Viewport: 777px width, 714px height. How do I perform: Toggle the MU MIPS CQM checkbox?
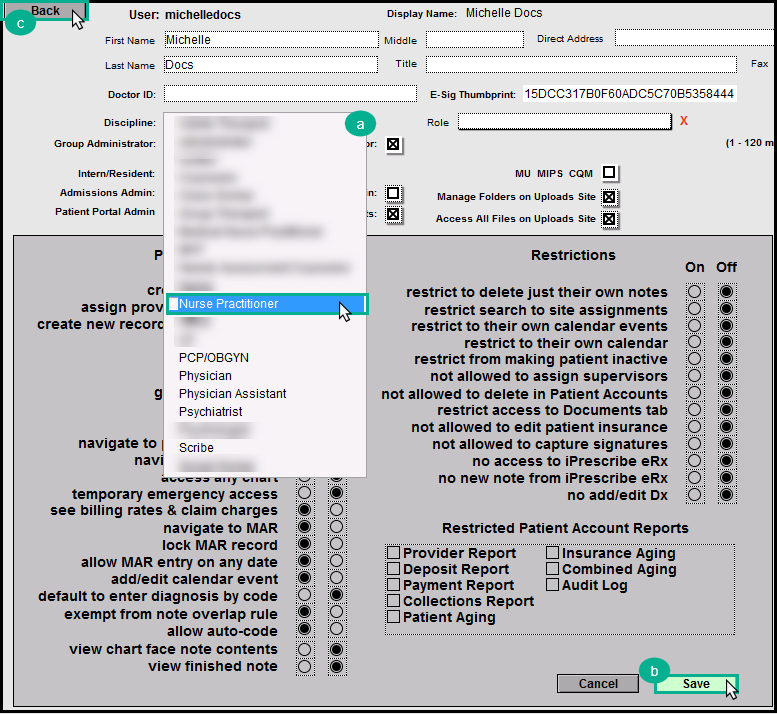(609, 172)
